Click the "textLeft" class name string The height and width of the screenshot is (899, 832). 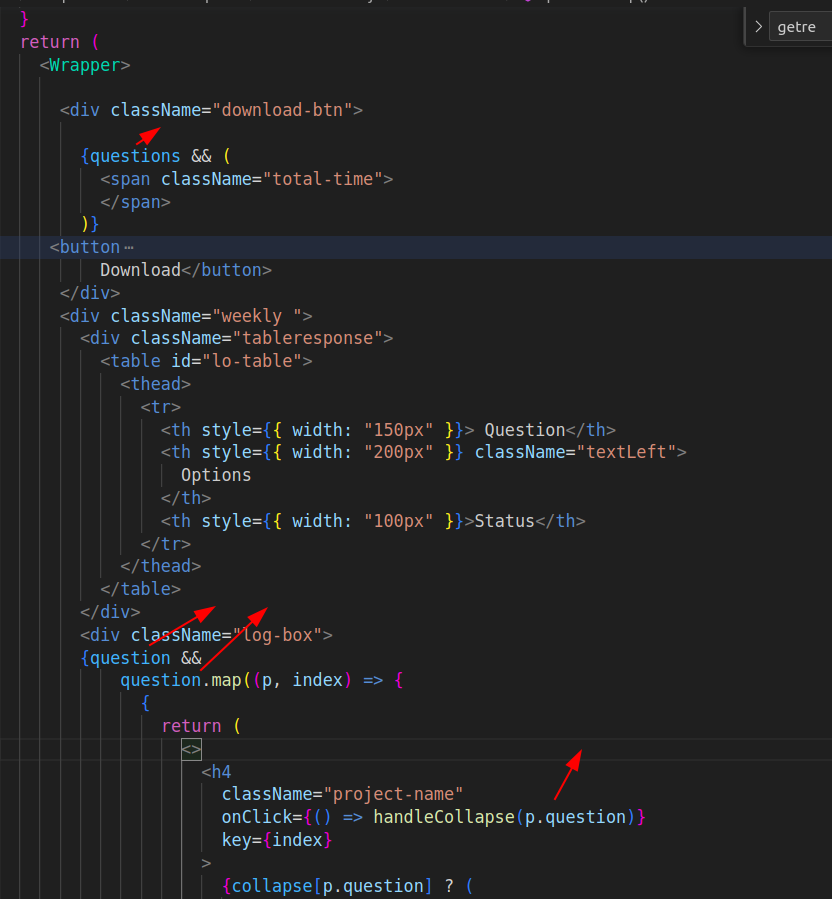(x=625, y=452)
